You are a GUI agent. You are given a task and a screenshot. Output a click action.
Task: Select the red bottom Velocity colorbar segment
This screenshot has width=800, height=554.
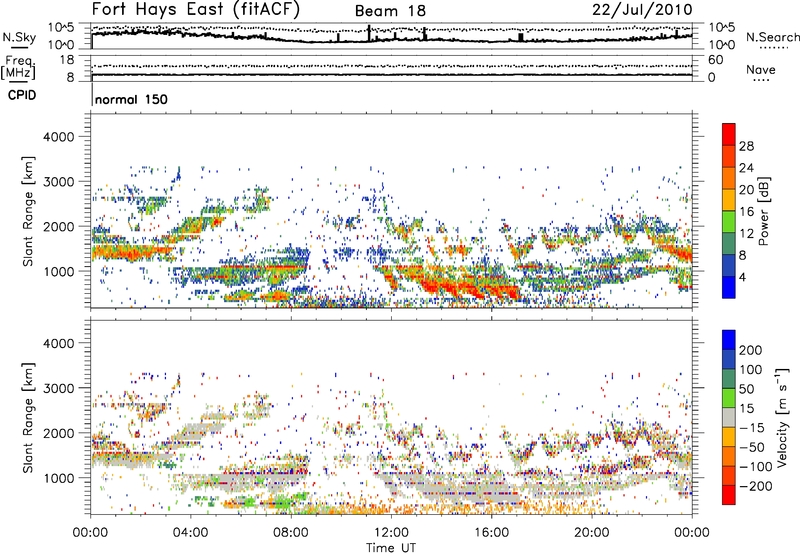729,495
